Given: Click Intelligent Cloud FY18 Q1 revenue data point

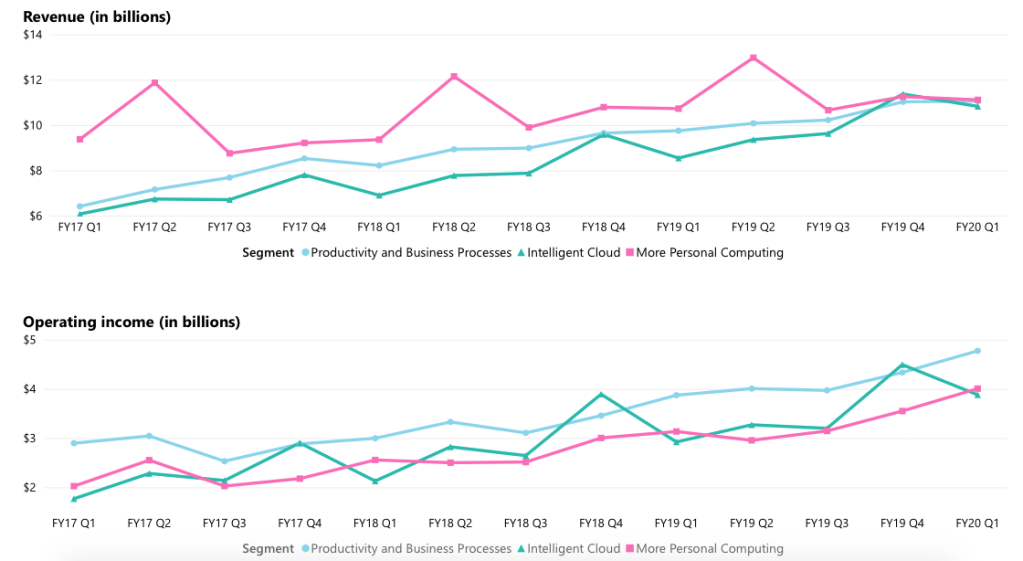Looking at the screenshot, I should pos(379,195).
